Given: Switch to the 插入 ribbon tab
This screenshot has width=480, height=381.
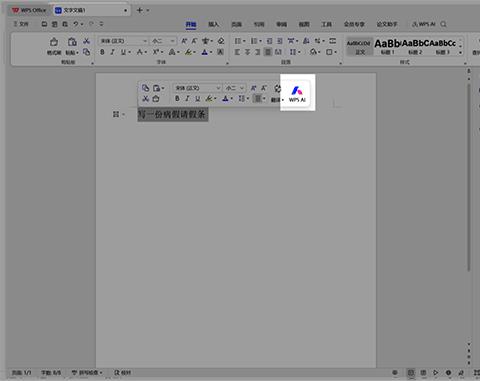Looking at the screenshot, I should point(213,24).
